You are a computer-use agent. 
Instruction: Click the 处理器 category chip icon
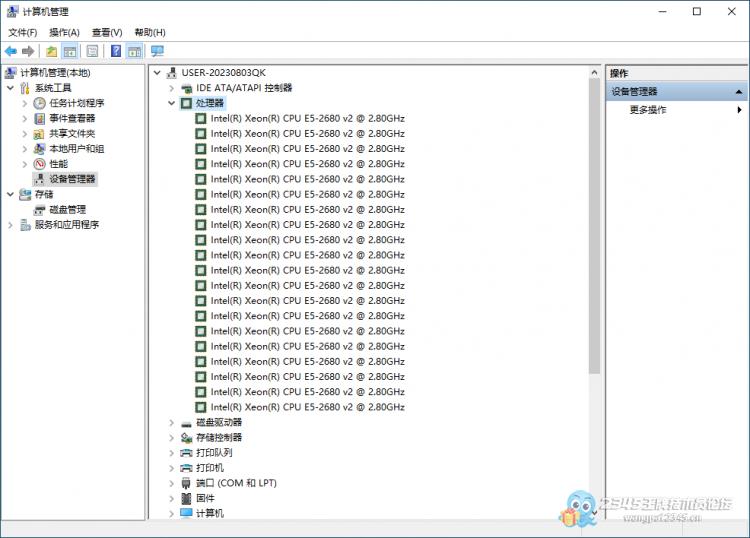(187, 103)
